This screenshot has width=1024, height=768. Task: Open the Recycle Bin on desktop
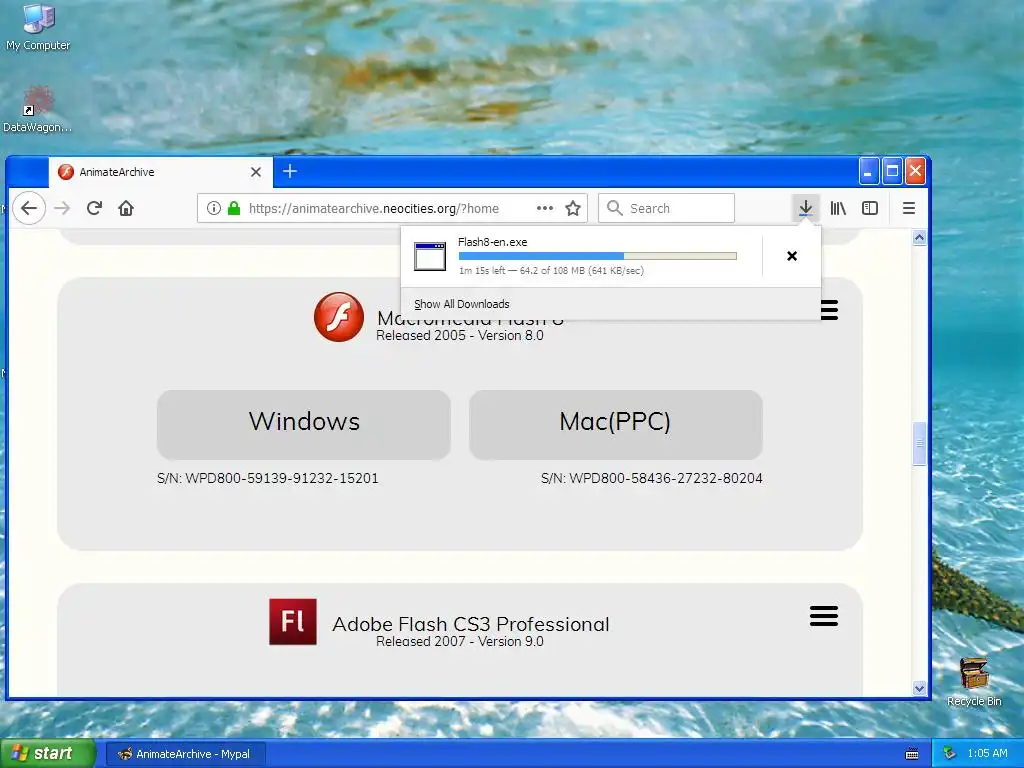[974, 682]
